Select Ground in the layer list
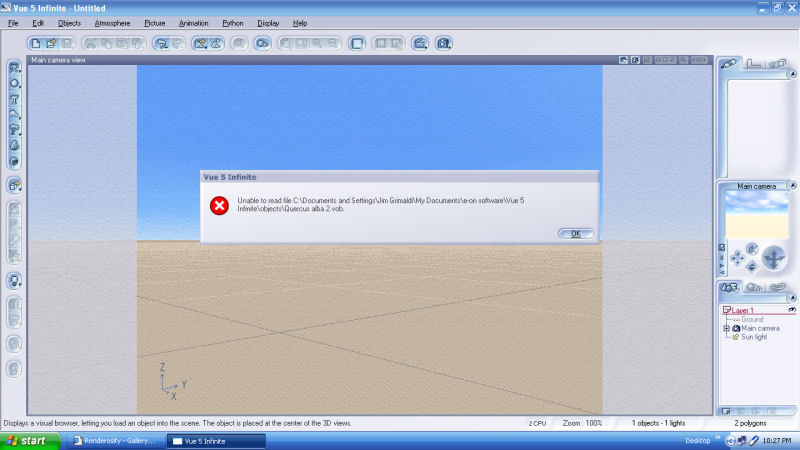This screenshot has height=450, width=800. pos(752,319)
